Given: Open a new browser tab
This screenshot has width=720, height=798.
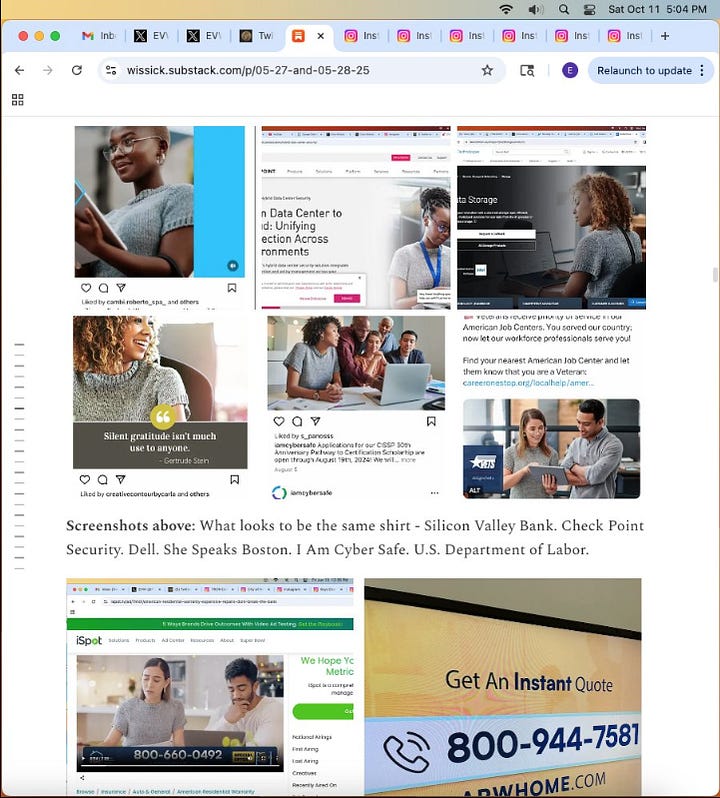Looking at the screenshot, I should 665,36.
